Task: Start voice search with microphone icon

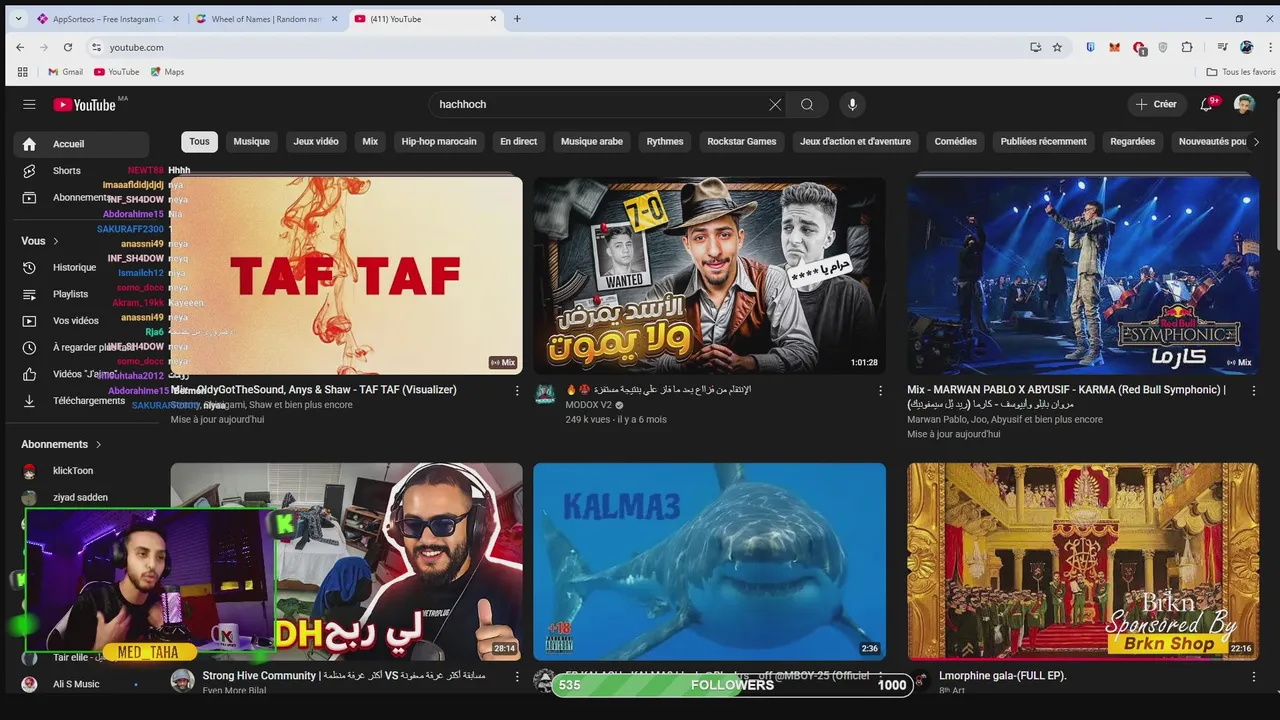Action: pos(852,104)
